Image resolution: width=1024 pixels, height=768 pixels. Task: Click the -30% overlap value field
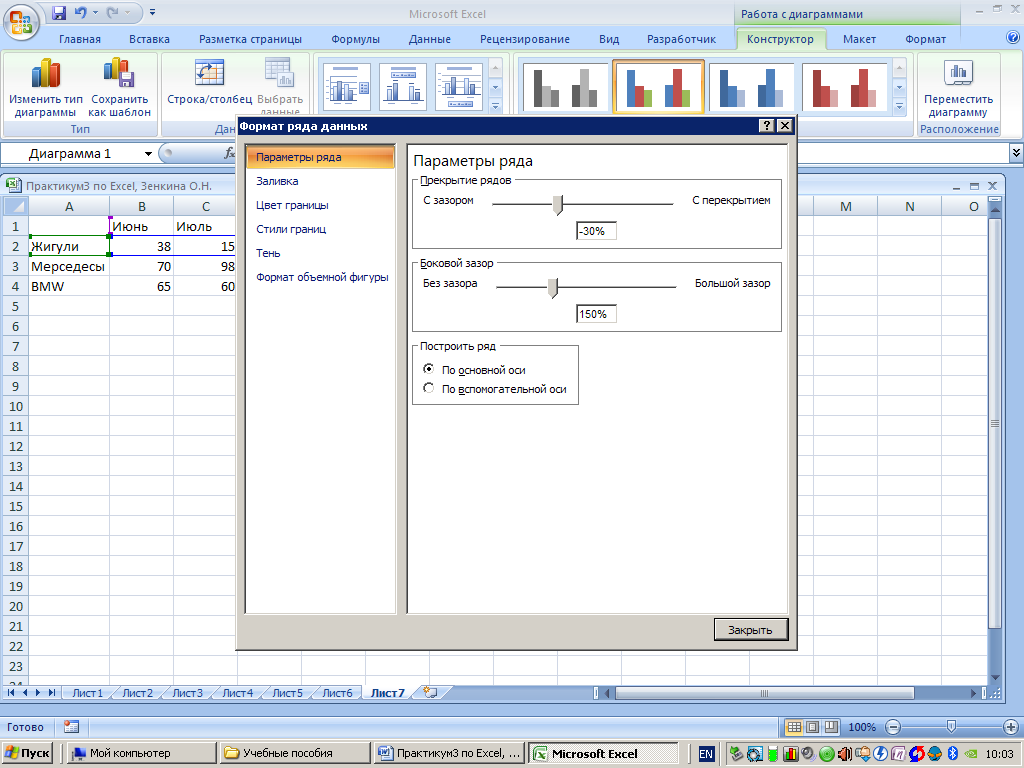click(596, 231)
